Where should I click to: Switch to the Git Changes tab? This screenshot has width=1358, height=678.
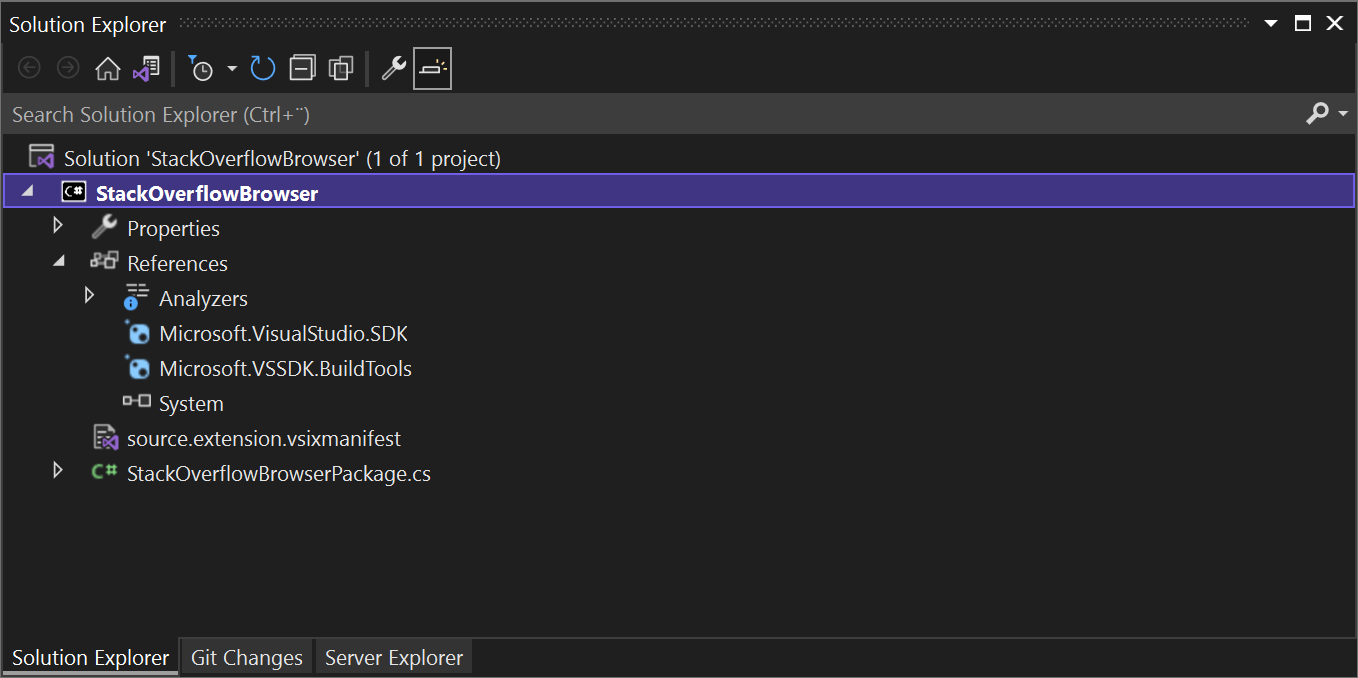click(246, 656)
